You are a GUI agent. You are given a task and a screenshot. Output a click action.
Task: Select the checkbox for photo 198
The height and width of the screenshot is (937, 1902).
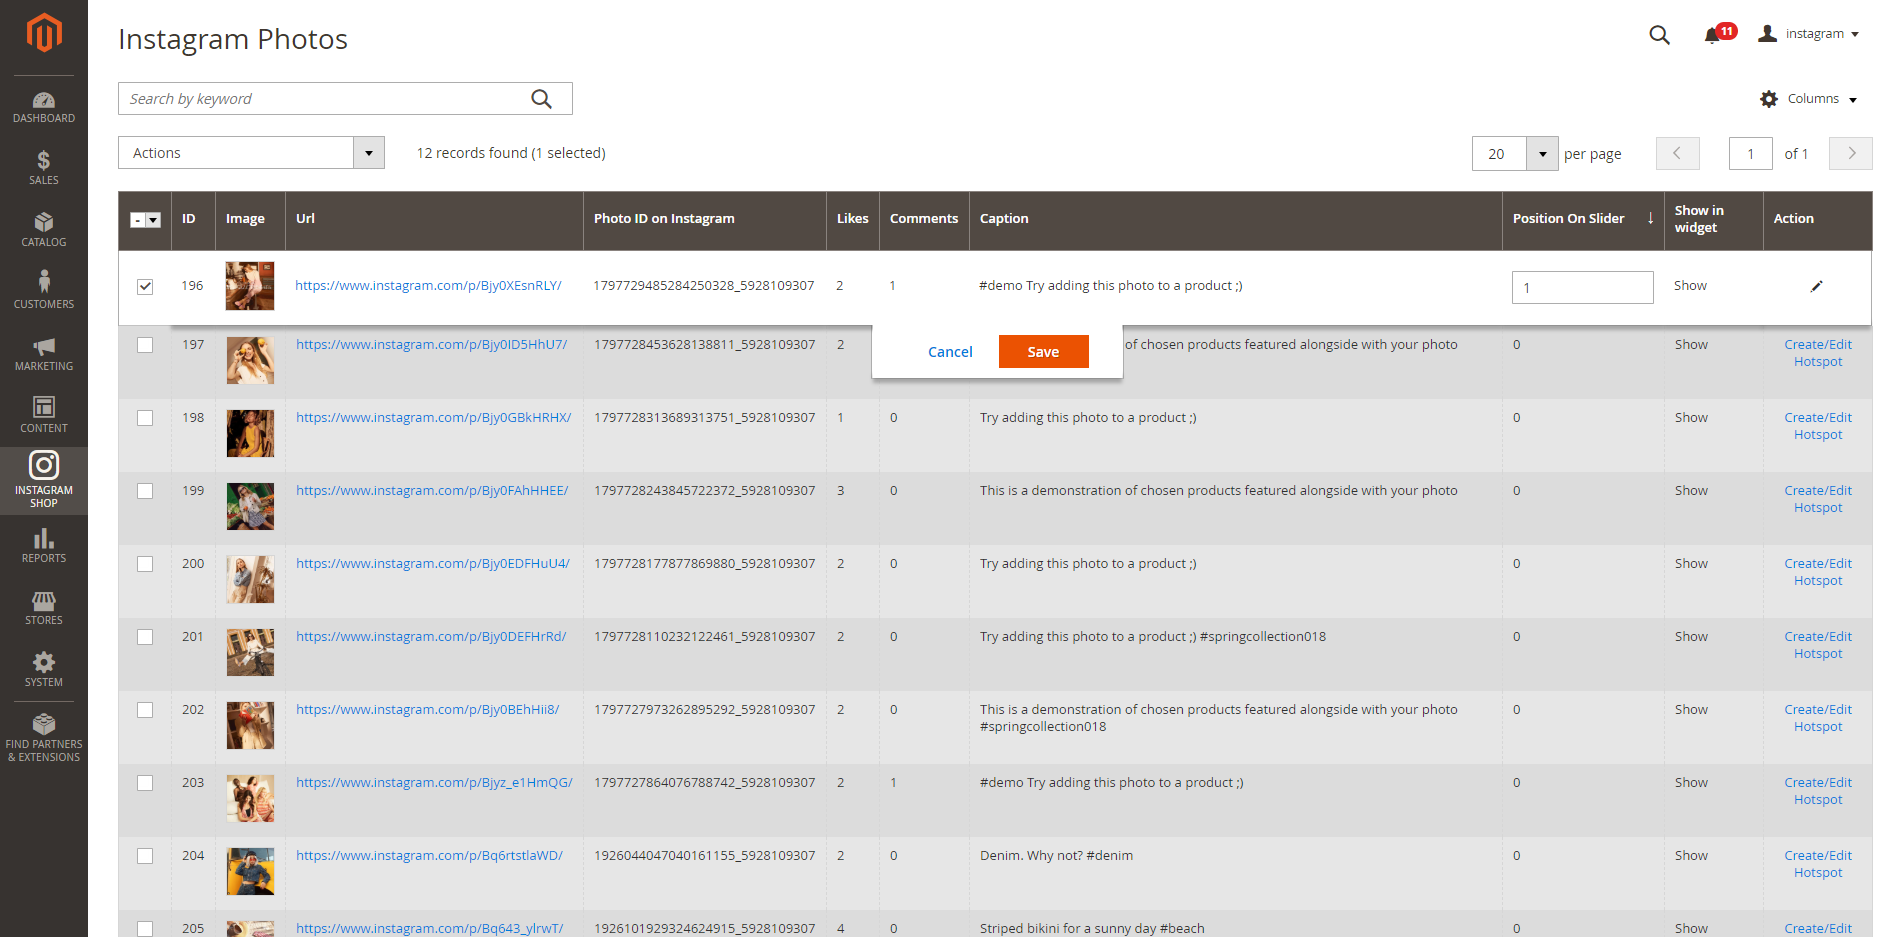tap(145, 418)
